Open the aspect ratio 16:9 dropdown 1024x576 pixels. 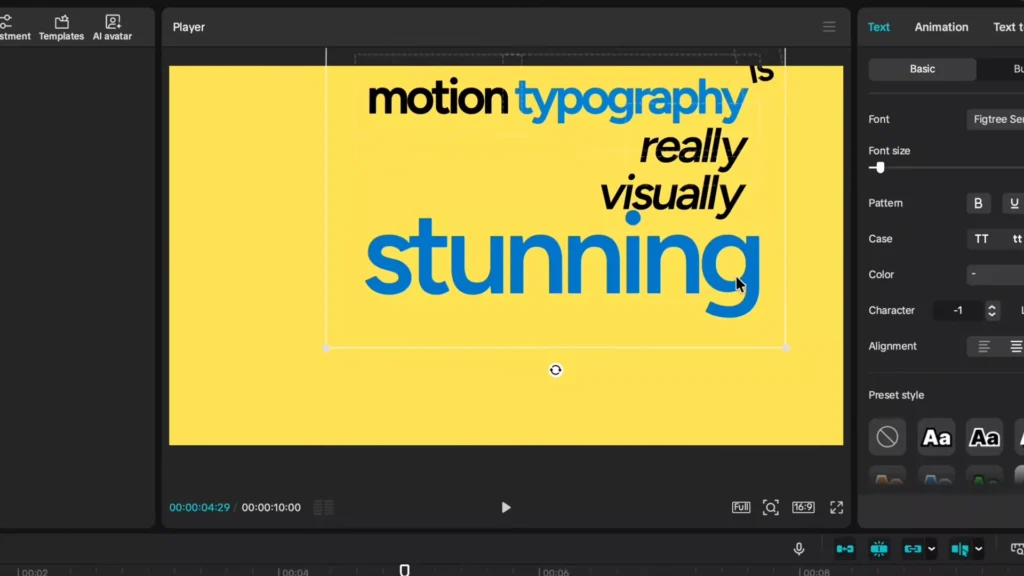coord(803,507)
